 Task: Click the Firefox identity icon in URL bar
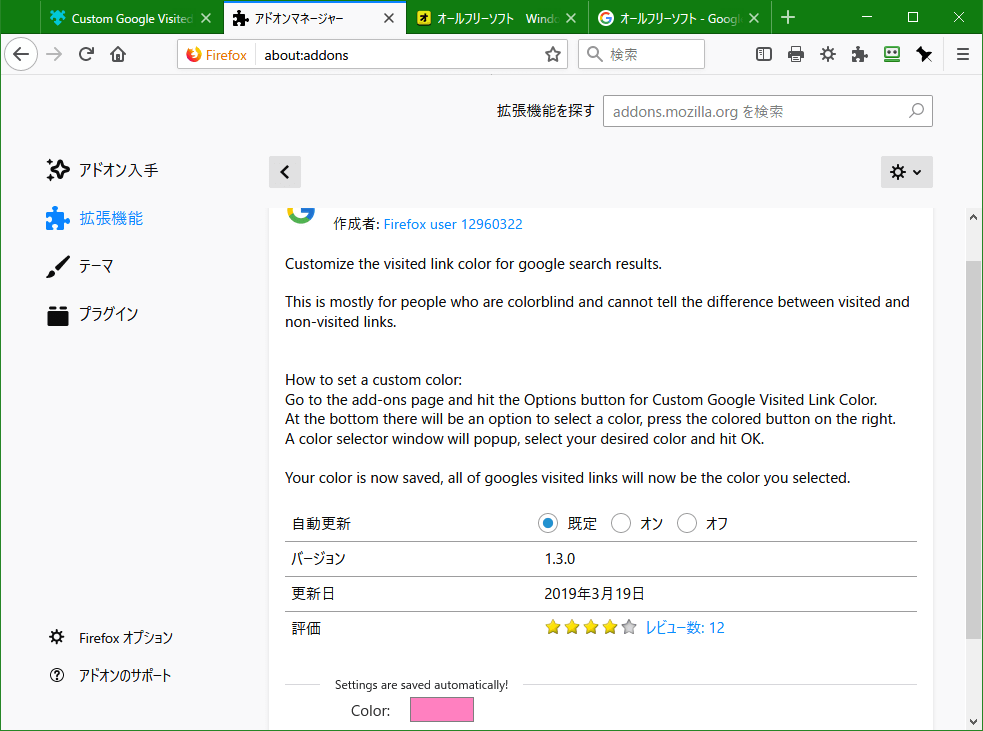pos(194,55)
